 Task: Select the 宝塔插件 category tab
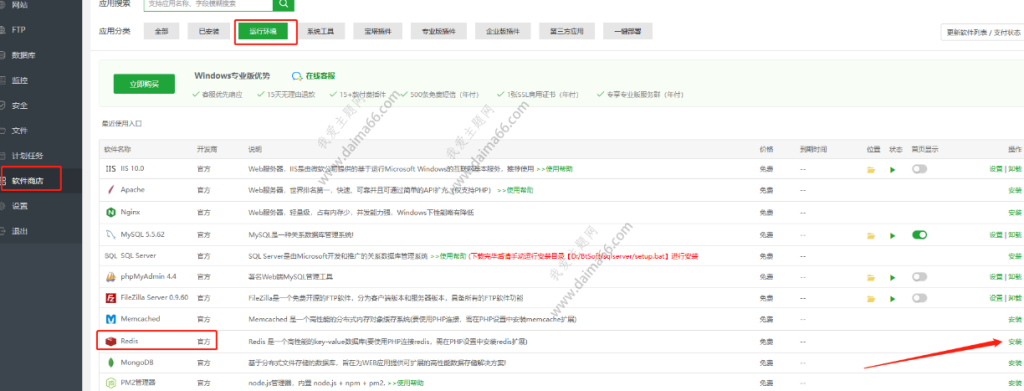[x=377, y=31]
